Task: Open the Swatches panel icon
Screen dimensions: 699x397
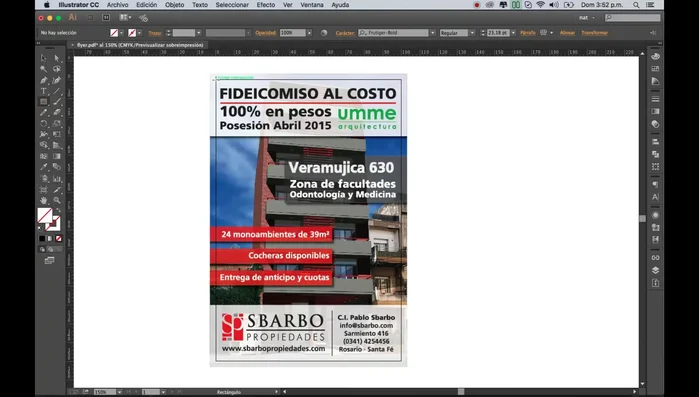Action: (x=655, y=69)
